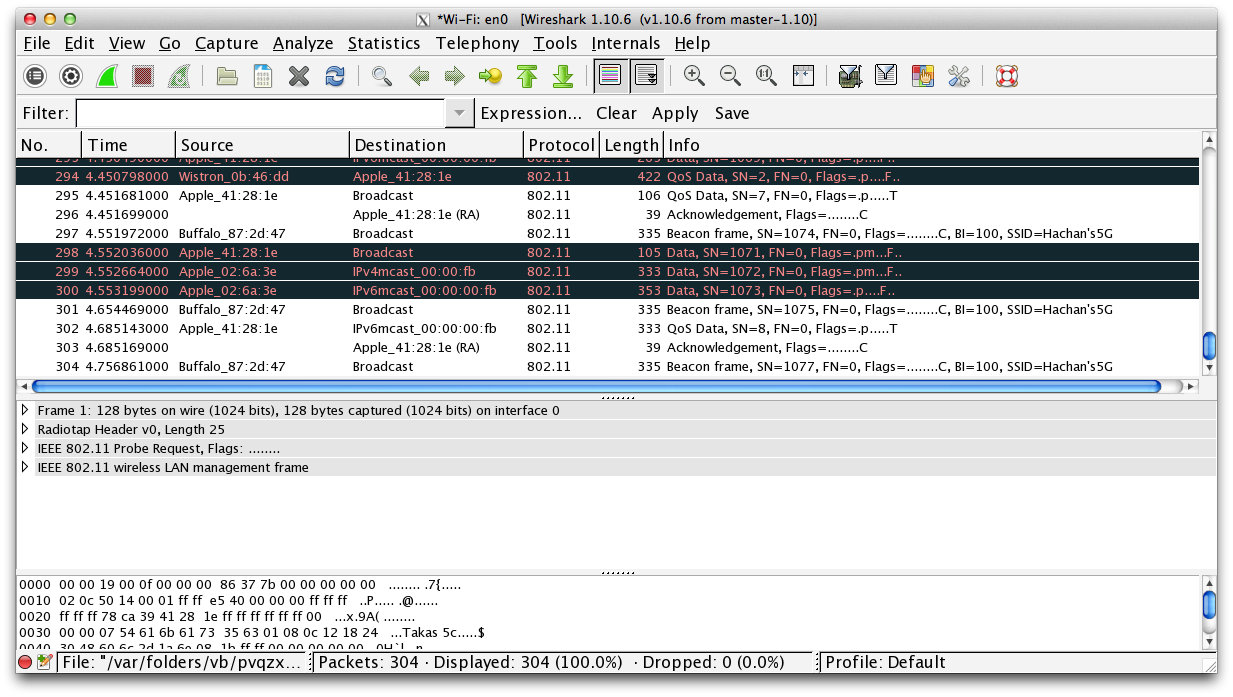Open the Analyze menu
The height and width of the screenshot is (697, 1233).
point(303,43)
